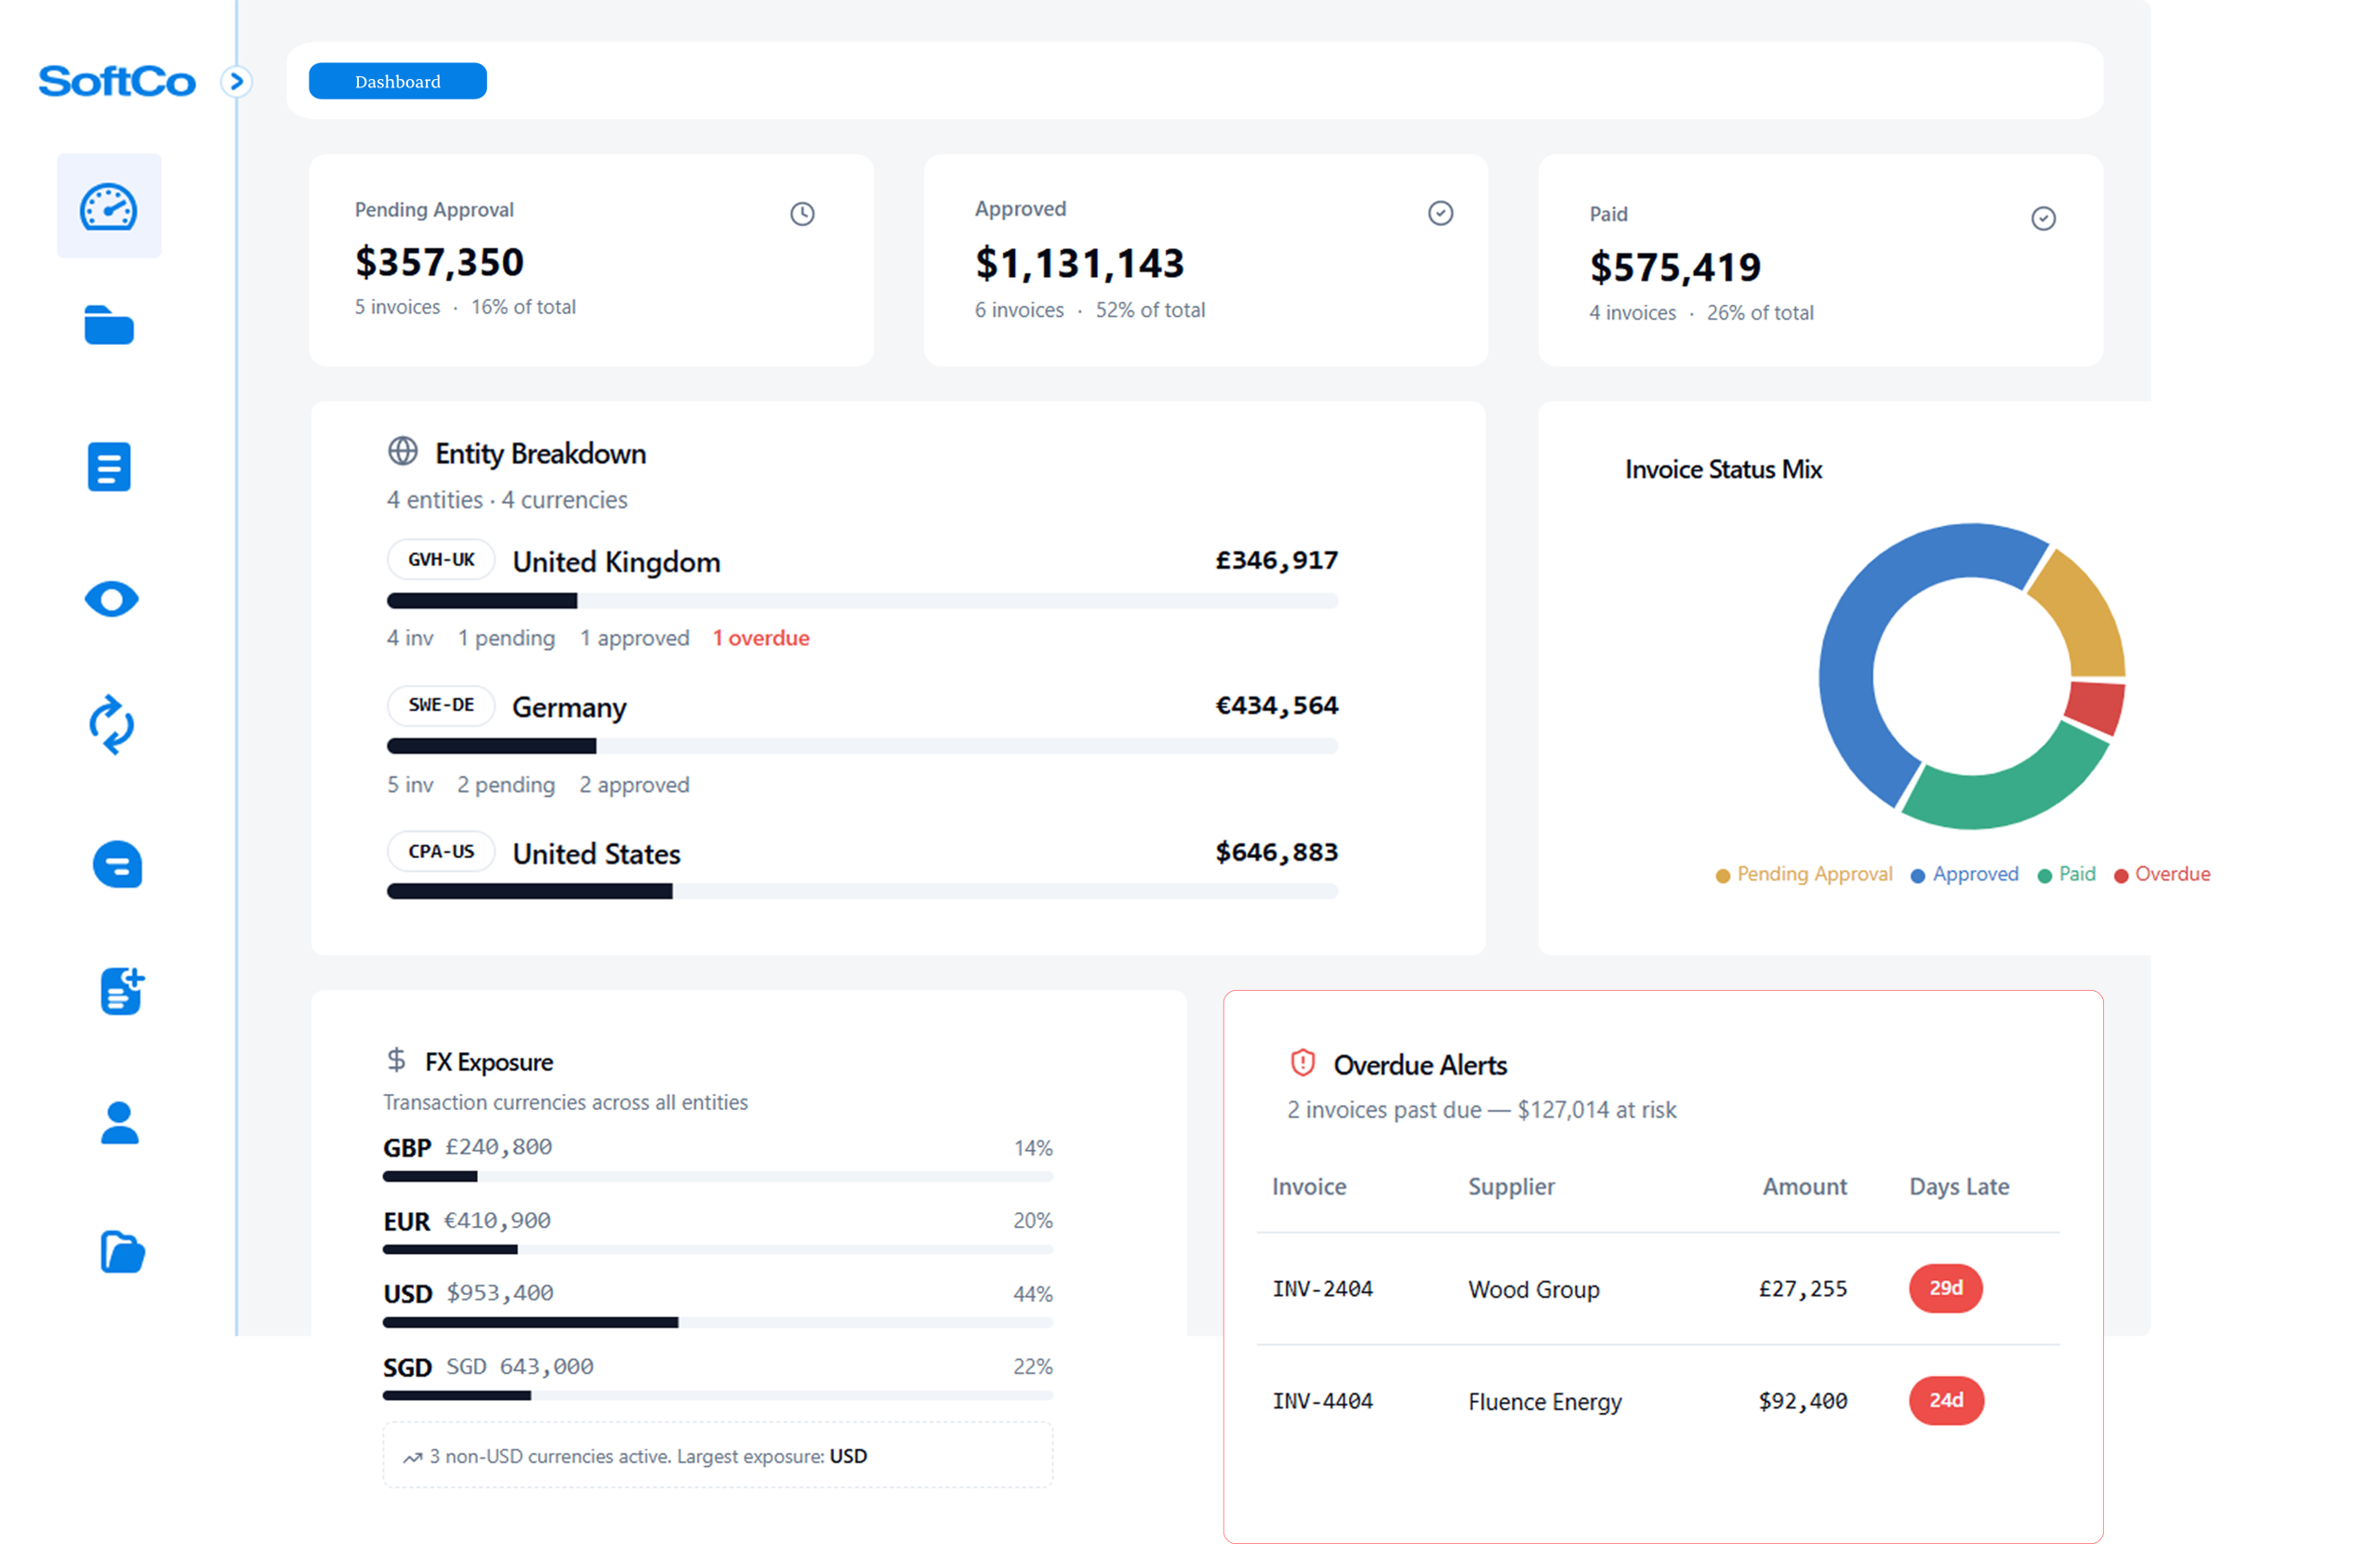Open the solid folder sidebar icon
The image size is (2380, 1544).
(x=109, y=326)
